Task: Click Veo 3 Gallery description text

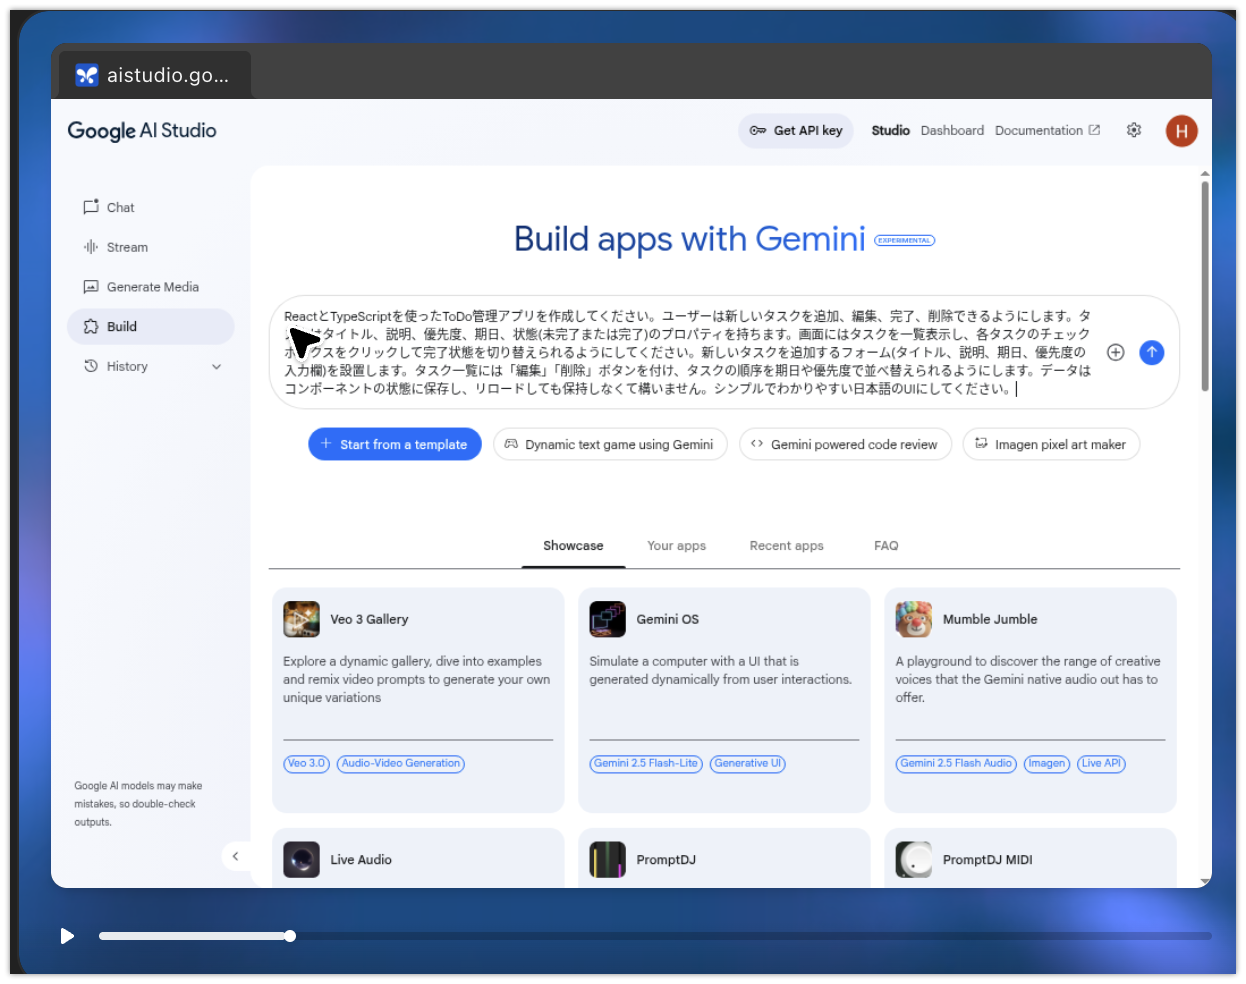Action: 417,680
